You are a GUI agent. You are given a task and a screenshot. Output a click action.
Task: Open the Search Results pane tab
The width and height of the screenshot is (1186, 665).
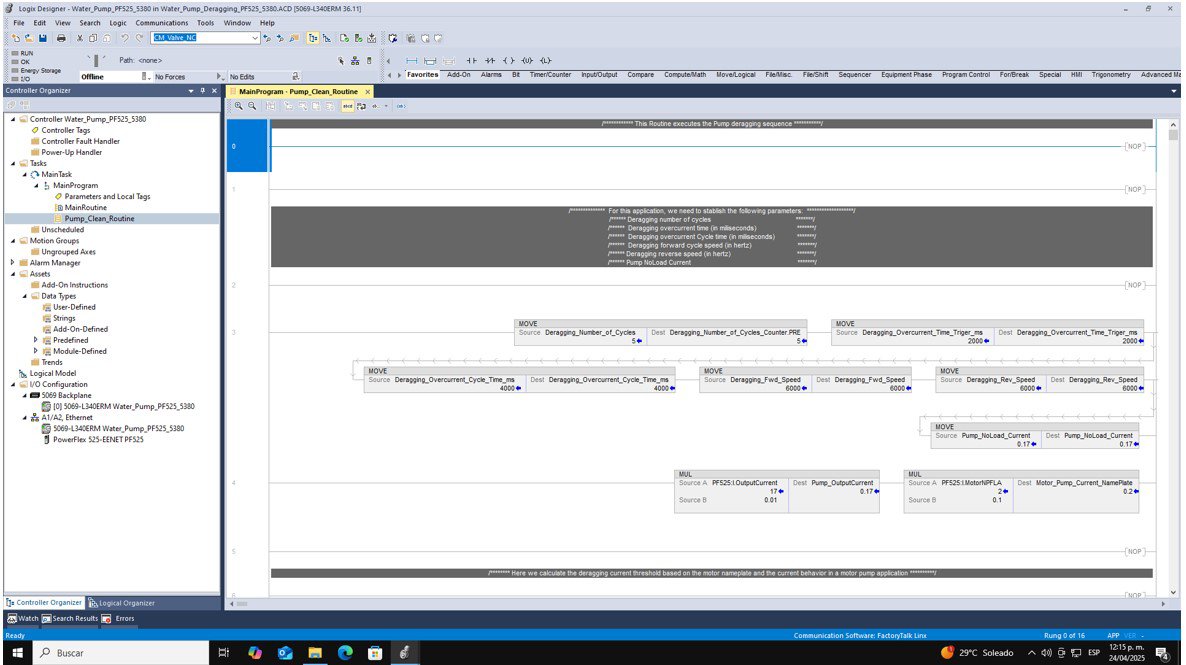[x=70, y=619]
